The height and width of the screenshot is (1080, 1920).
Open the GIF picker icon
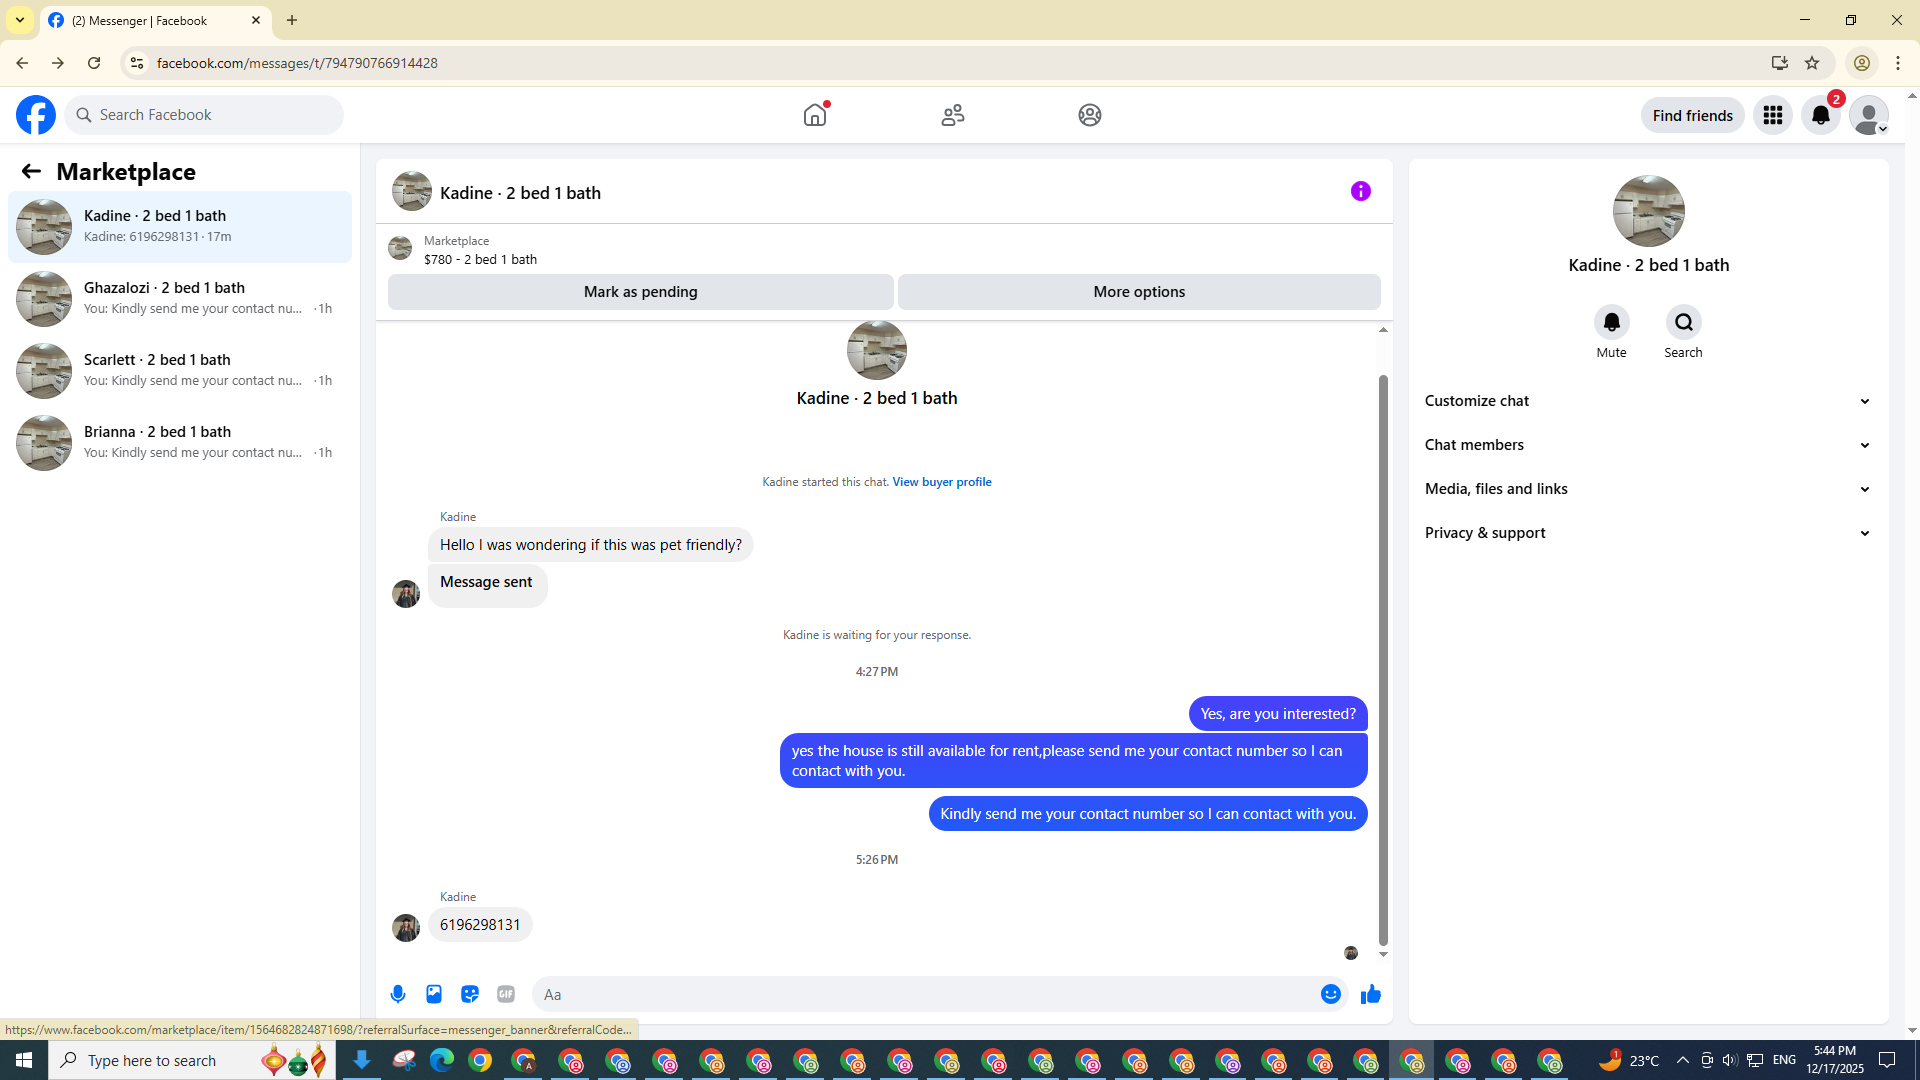506,994
